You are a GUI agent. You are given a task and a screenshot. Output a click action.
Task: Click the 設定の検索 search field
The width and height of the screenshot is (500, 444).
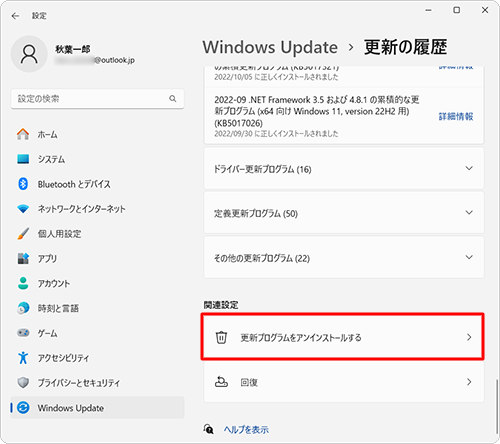(97, 99)
